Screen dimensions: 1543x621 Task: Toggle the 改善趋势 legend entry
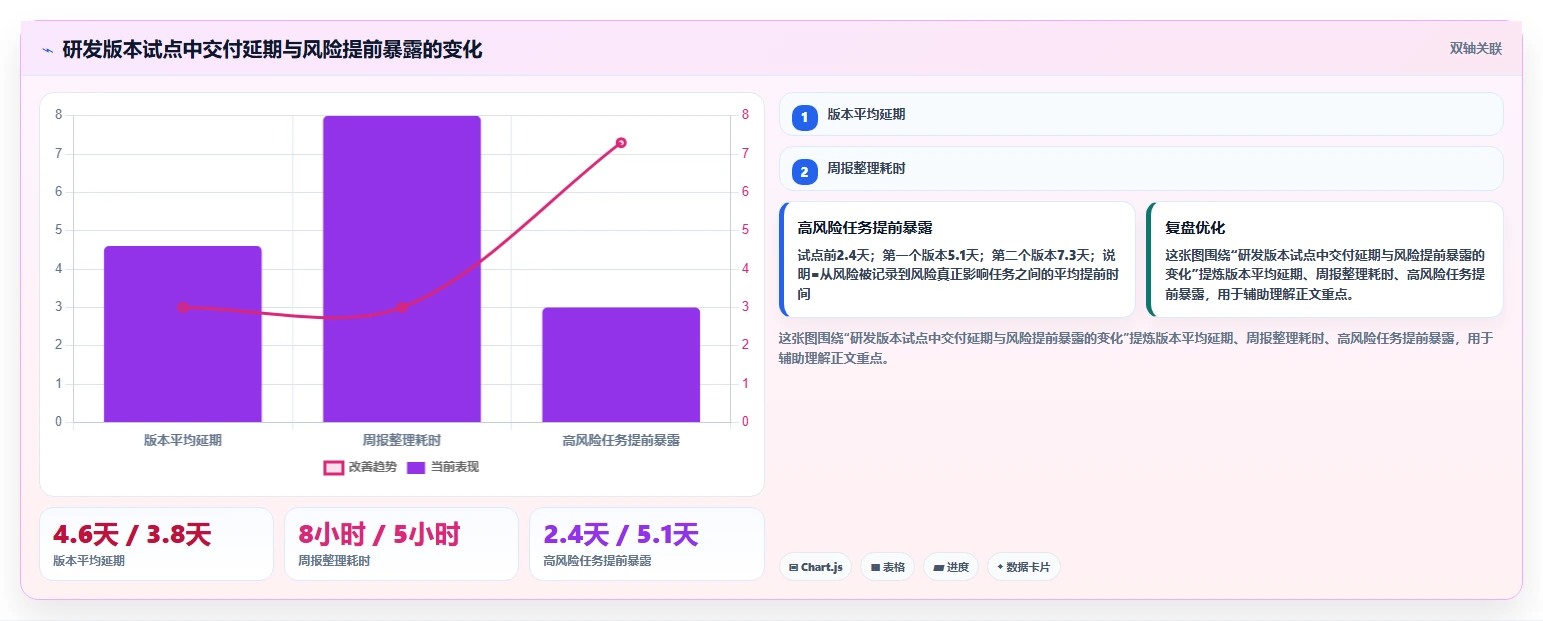point(360,467)
